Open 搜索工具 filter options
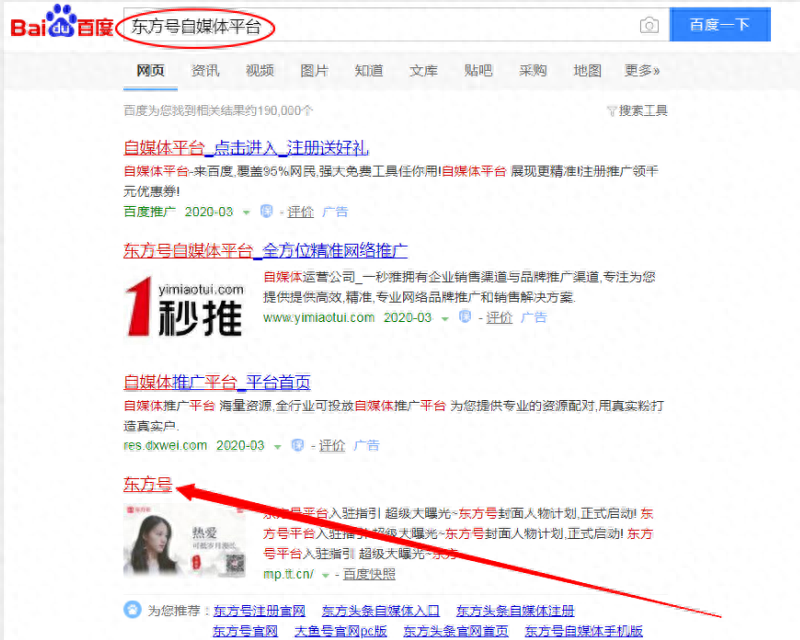This screenshot has width=800, height=640. [x=637, y=111]
